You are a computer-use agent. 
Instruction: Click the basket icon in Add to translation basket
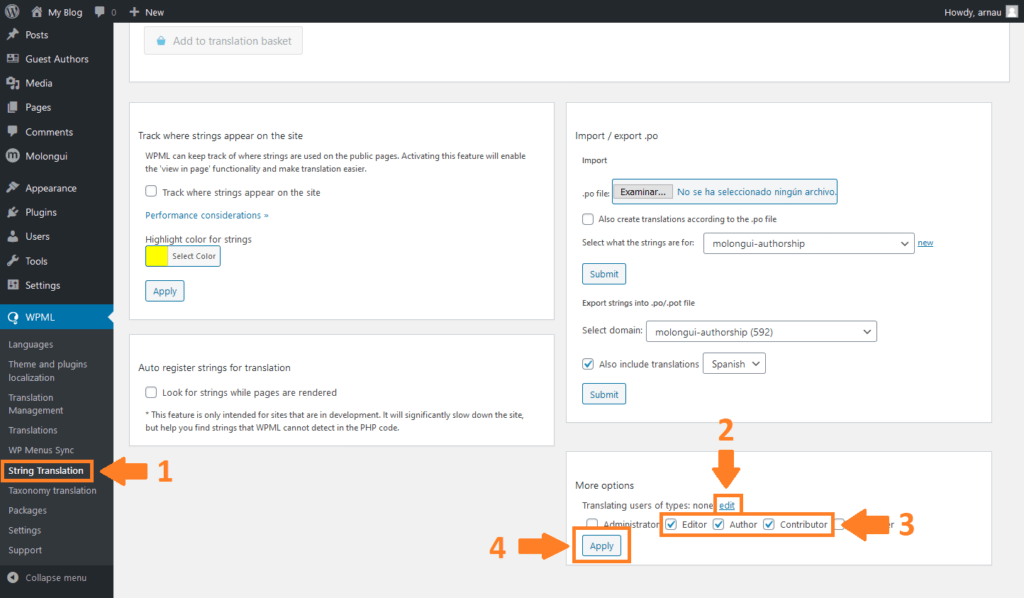point(161,40)
